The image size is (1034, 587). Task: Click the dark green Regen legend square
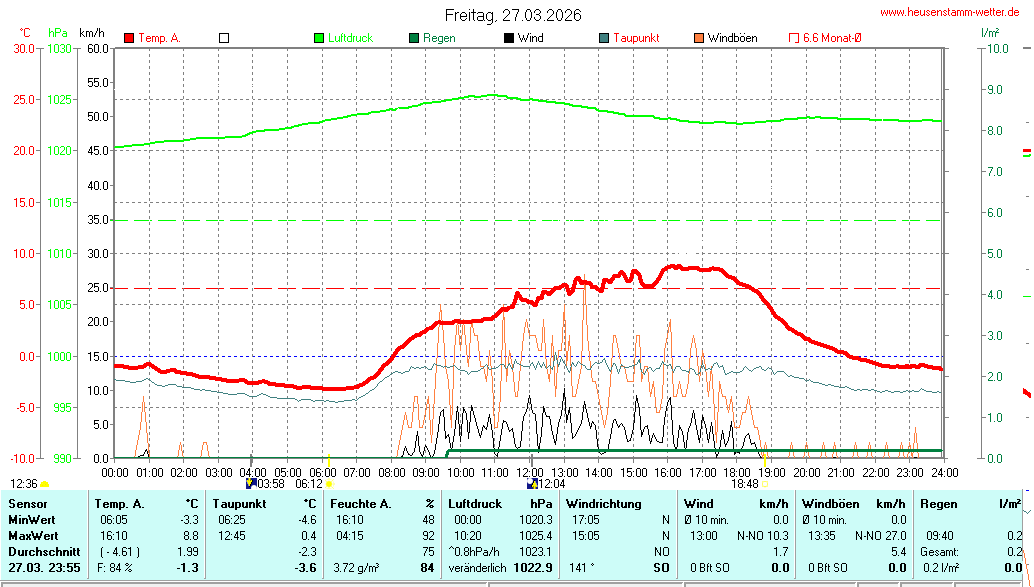click(x=414, y=38)
